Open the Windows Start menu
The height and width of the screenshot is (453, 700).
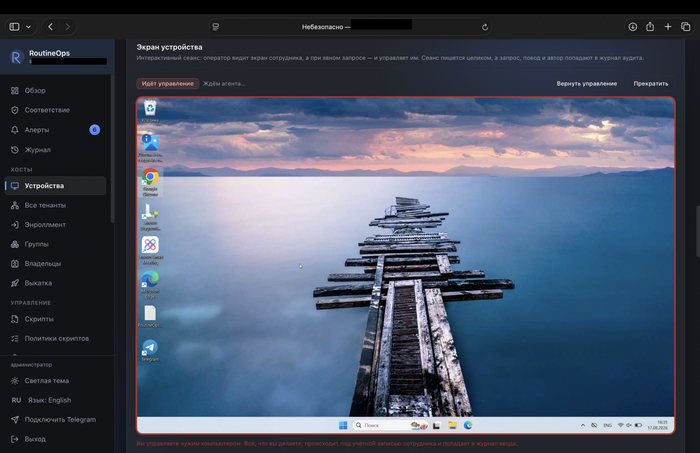[343, 425]
